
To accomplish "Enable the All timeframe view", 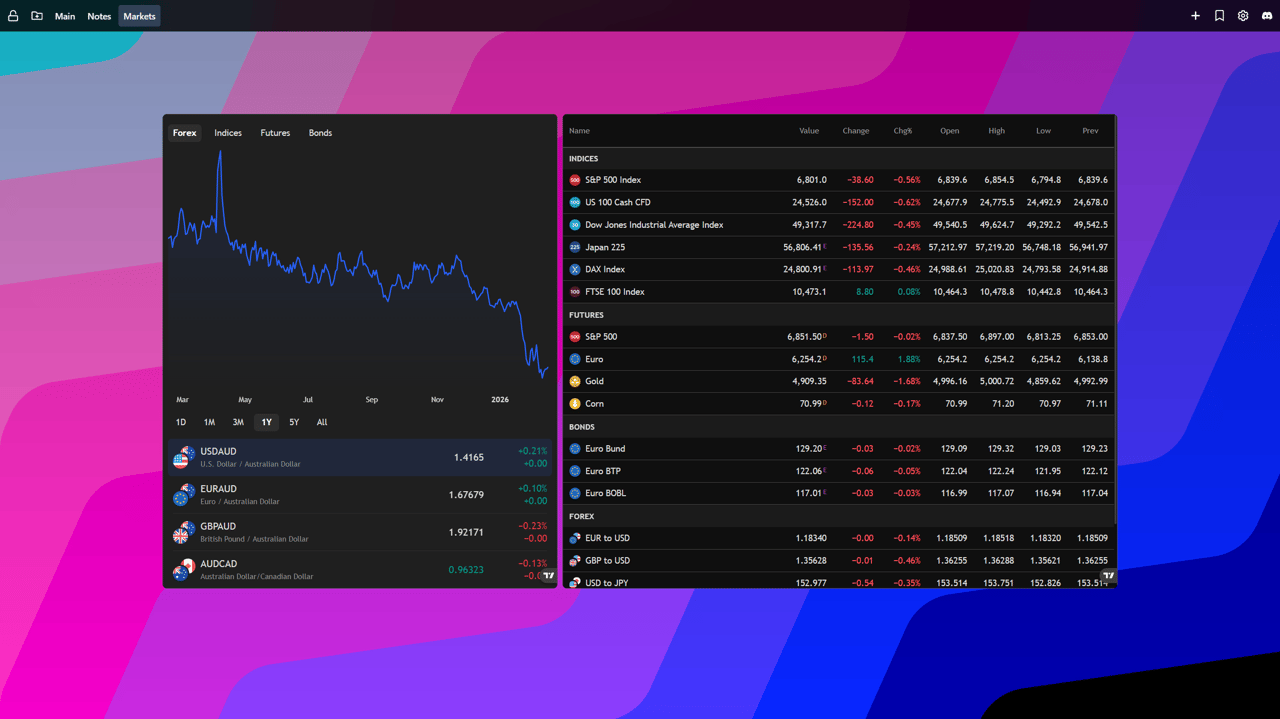I will pos(321,422).
